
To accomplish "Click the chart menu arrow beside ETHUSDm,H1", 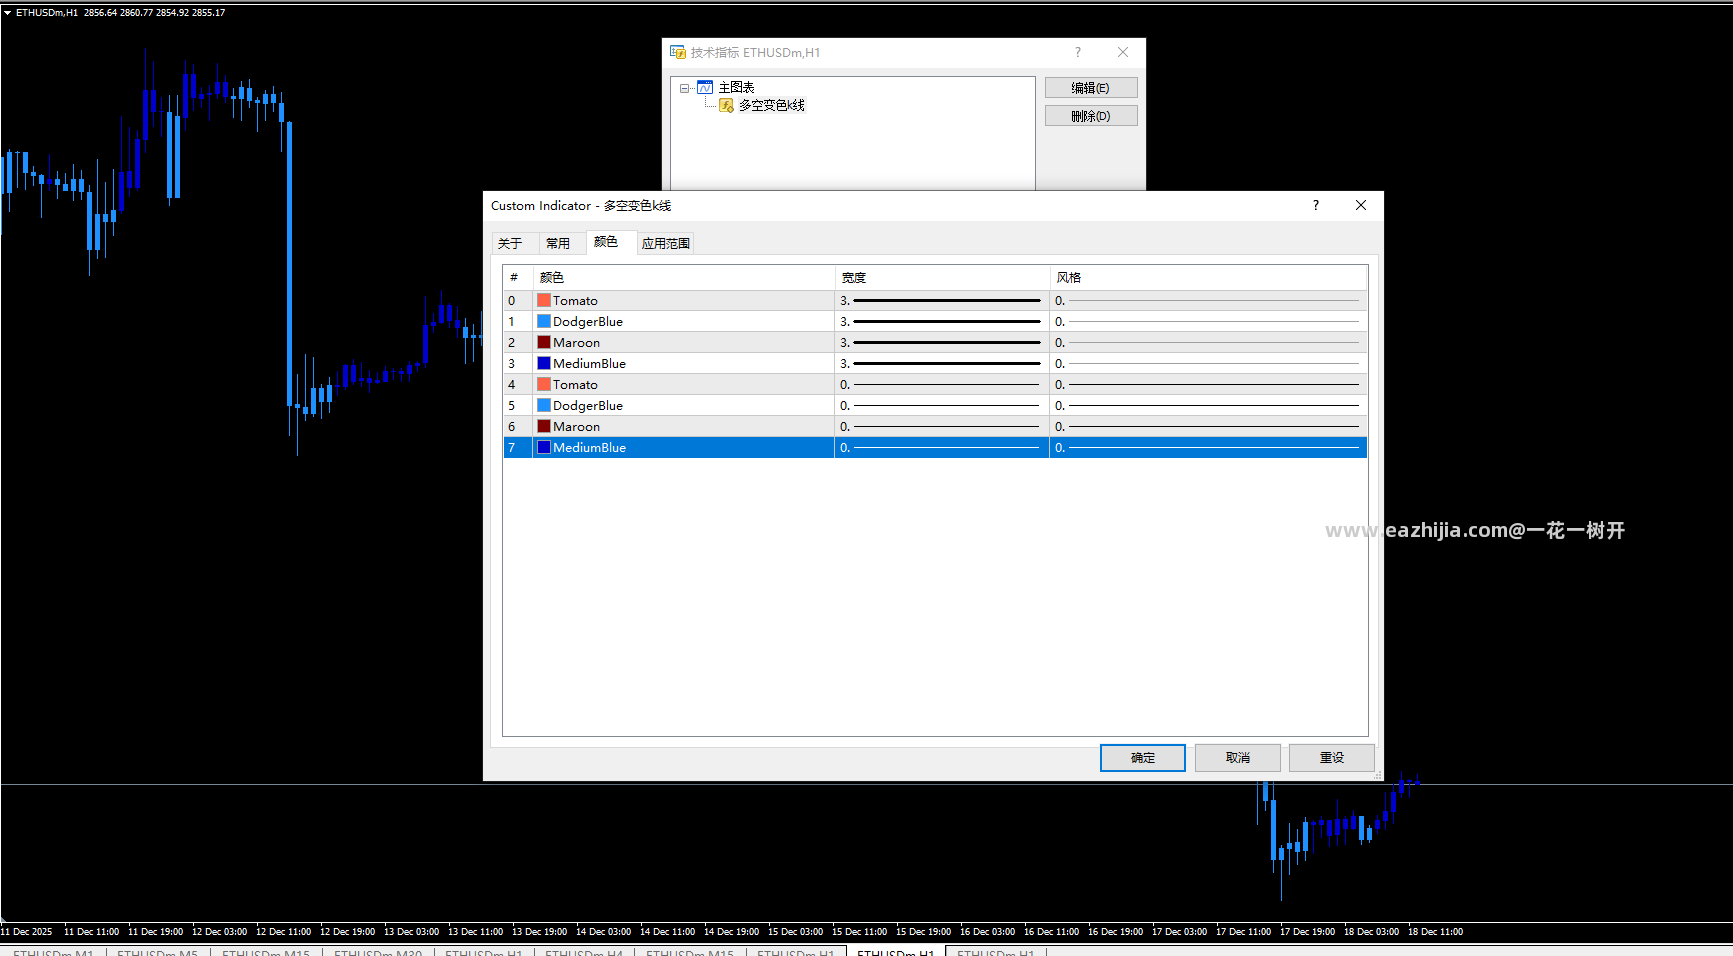I will pyautogui.click(x=7, y=13).
